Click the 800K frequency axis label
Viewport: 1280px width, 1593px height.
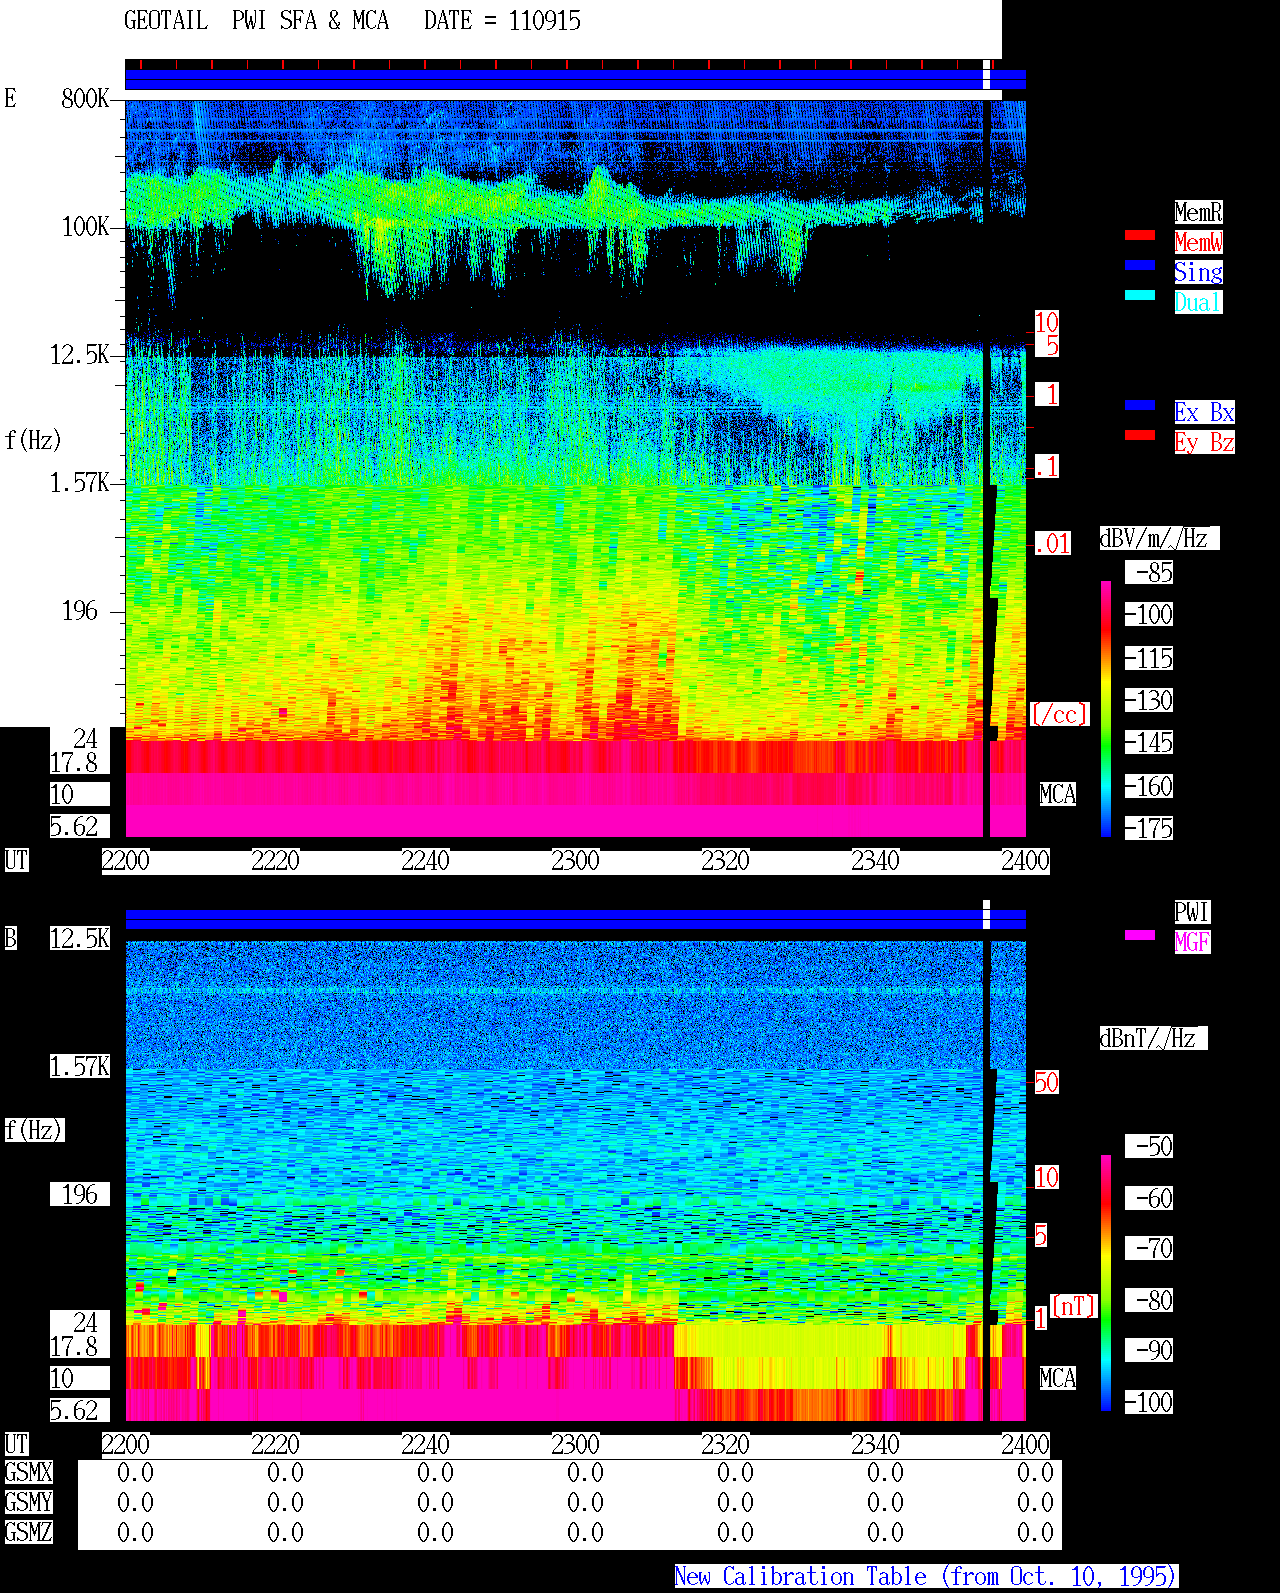click(85, 99)
